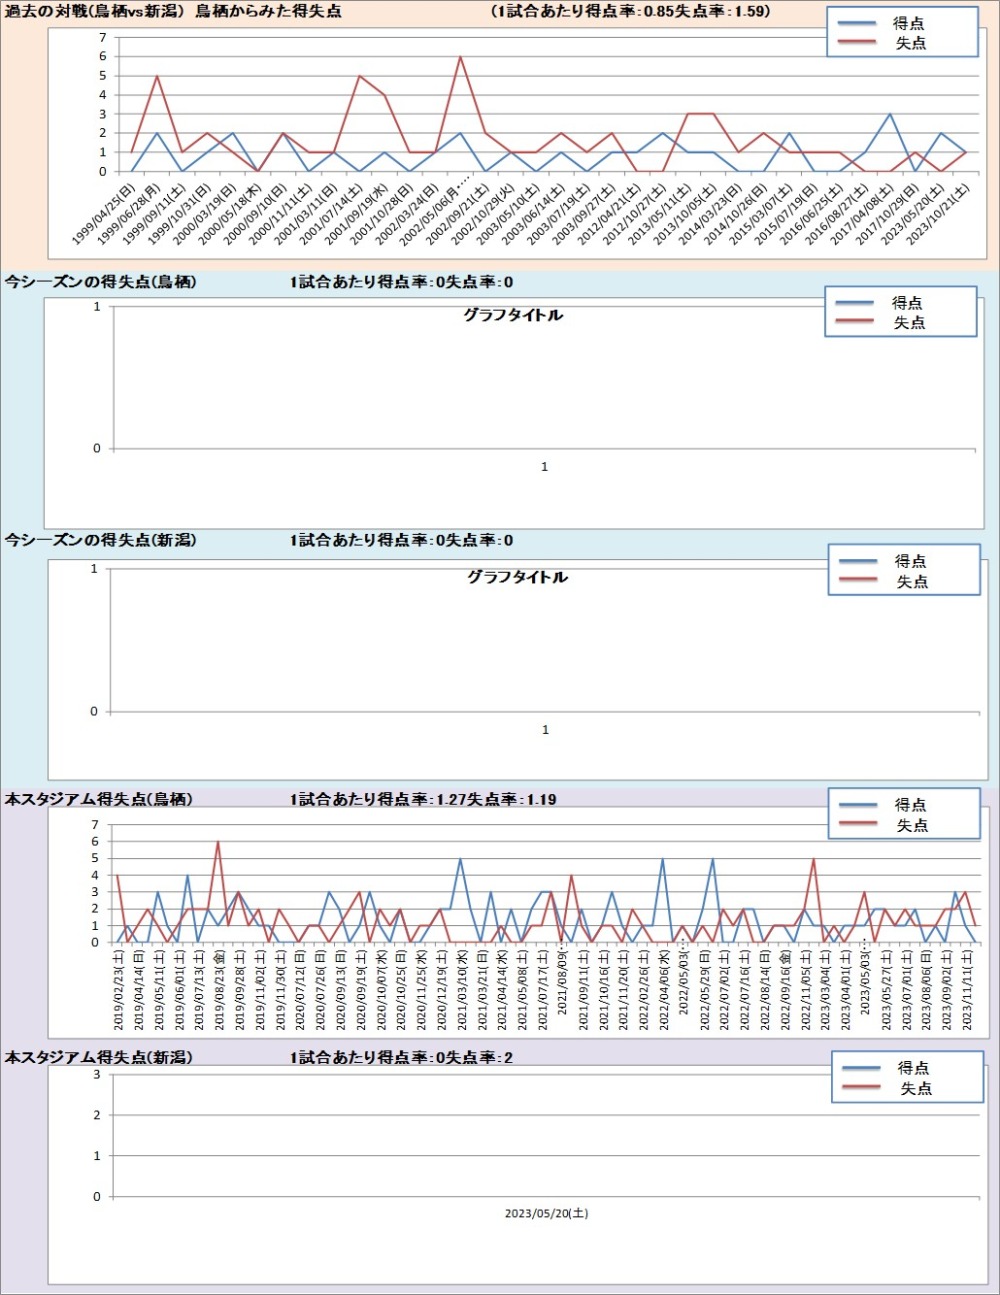Click the 2019/02/23(土) label in stadium chart
This screenshot has height=1295, width=1000.
coord(119,990)
